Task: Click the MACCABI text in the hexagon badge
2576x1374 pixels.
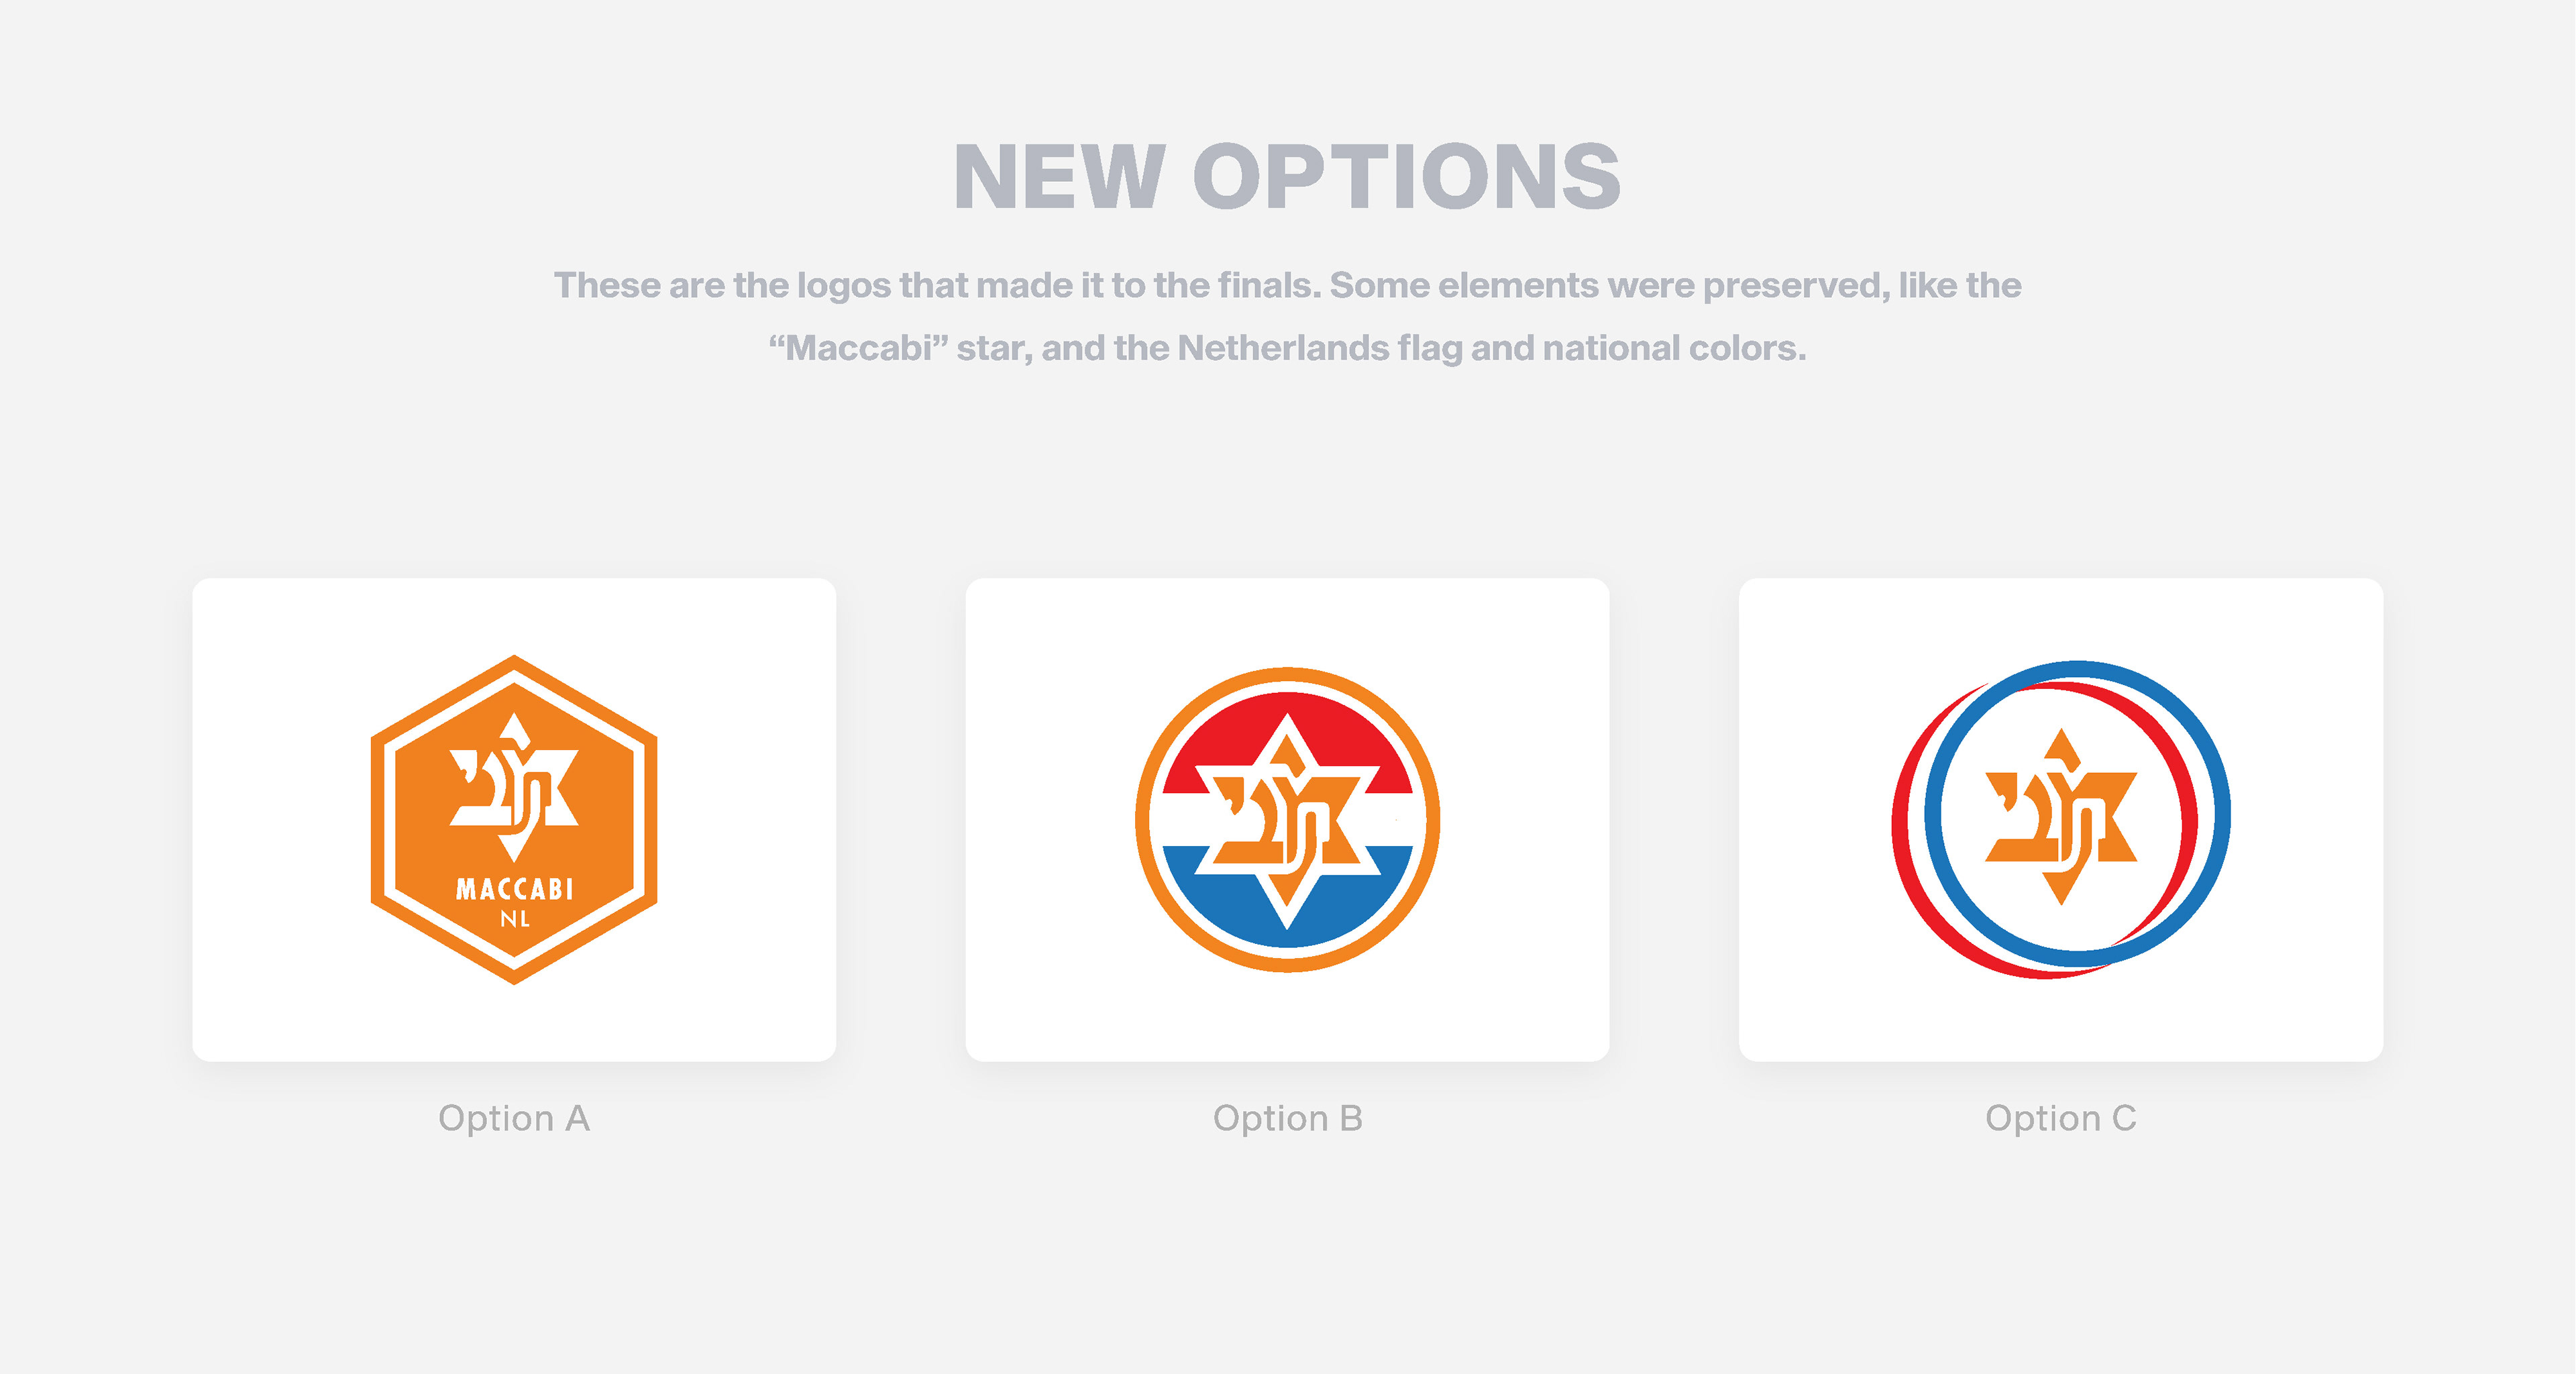Action: [x=514, y=889]
